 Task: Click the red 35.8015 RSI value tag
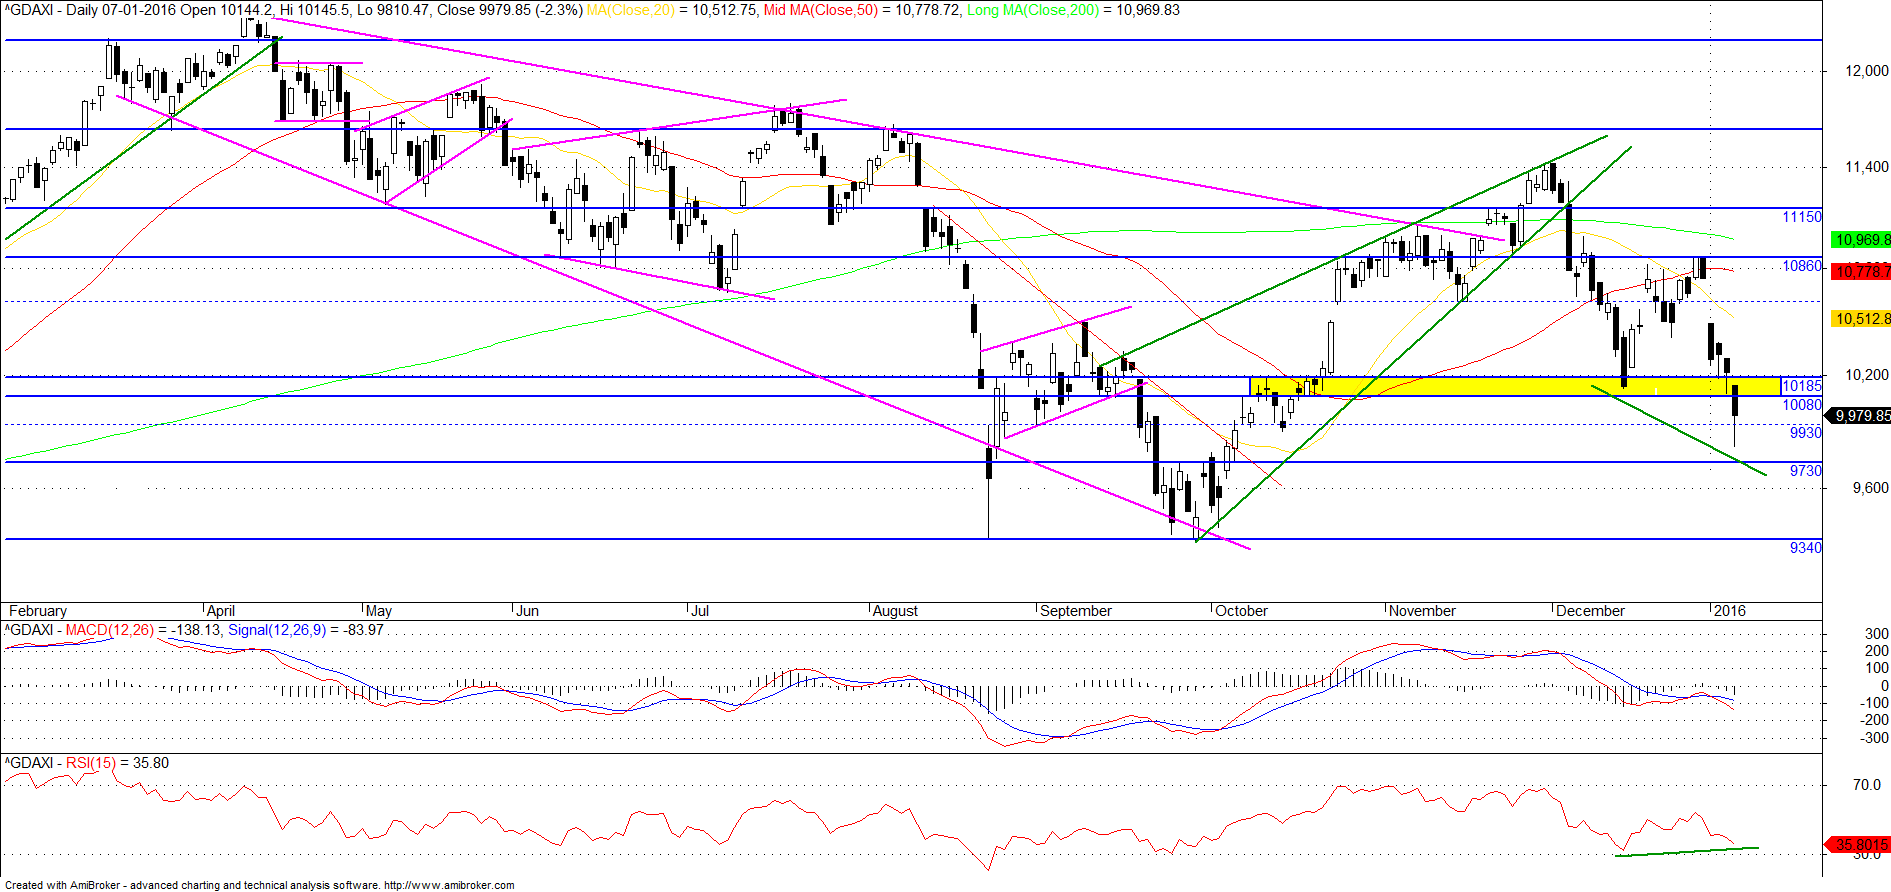point(1858,845)
